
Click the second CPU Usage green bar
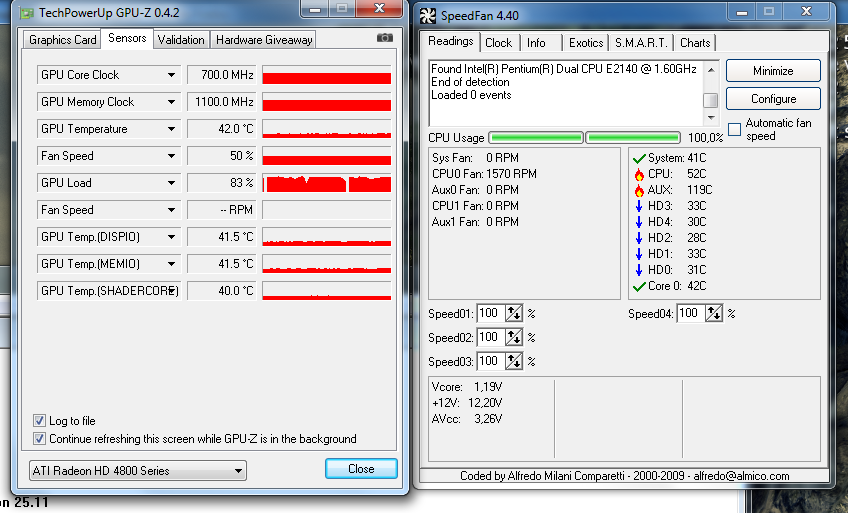click(633, 138)
